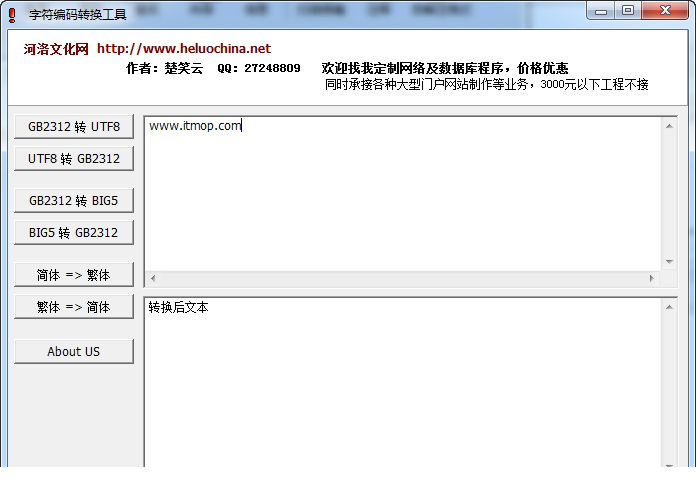Open the http://www.heluochina.net link
Image resolution: width=696 pixels, height=485 pixels.
(184, 48)
